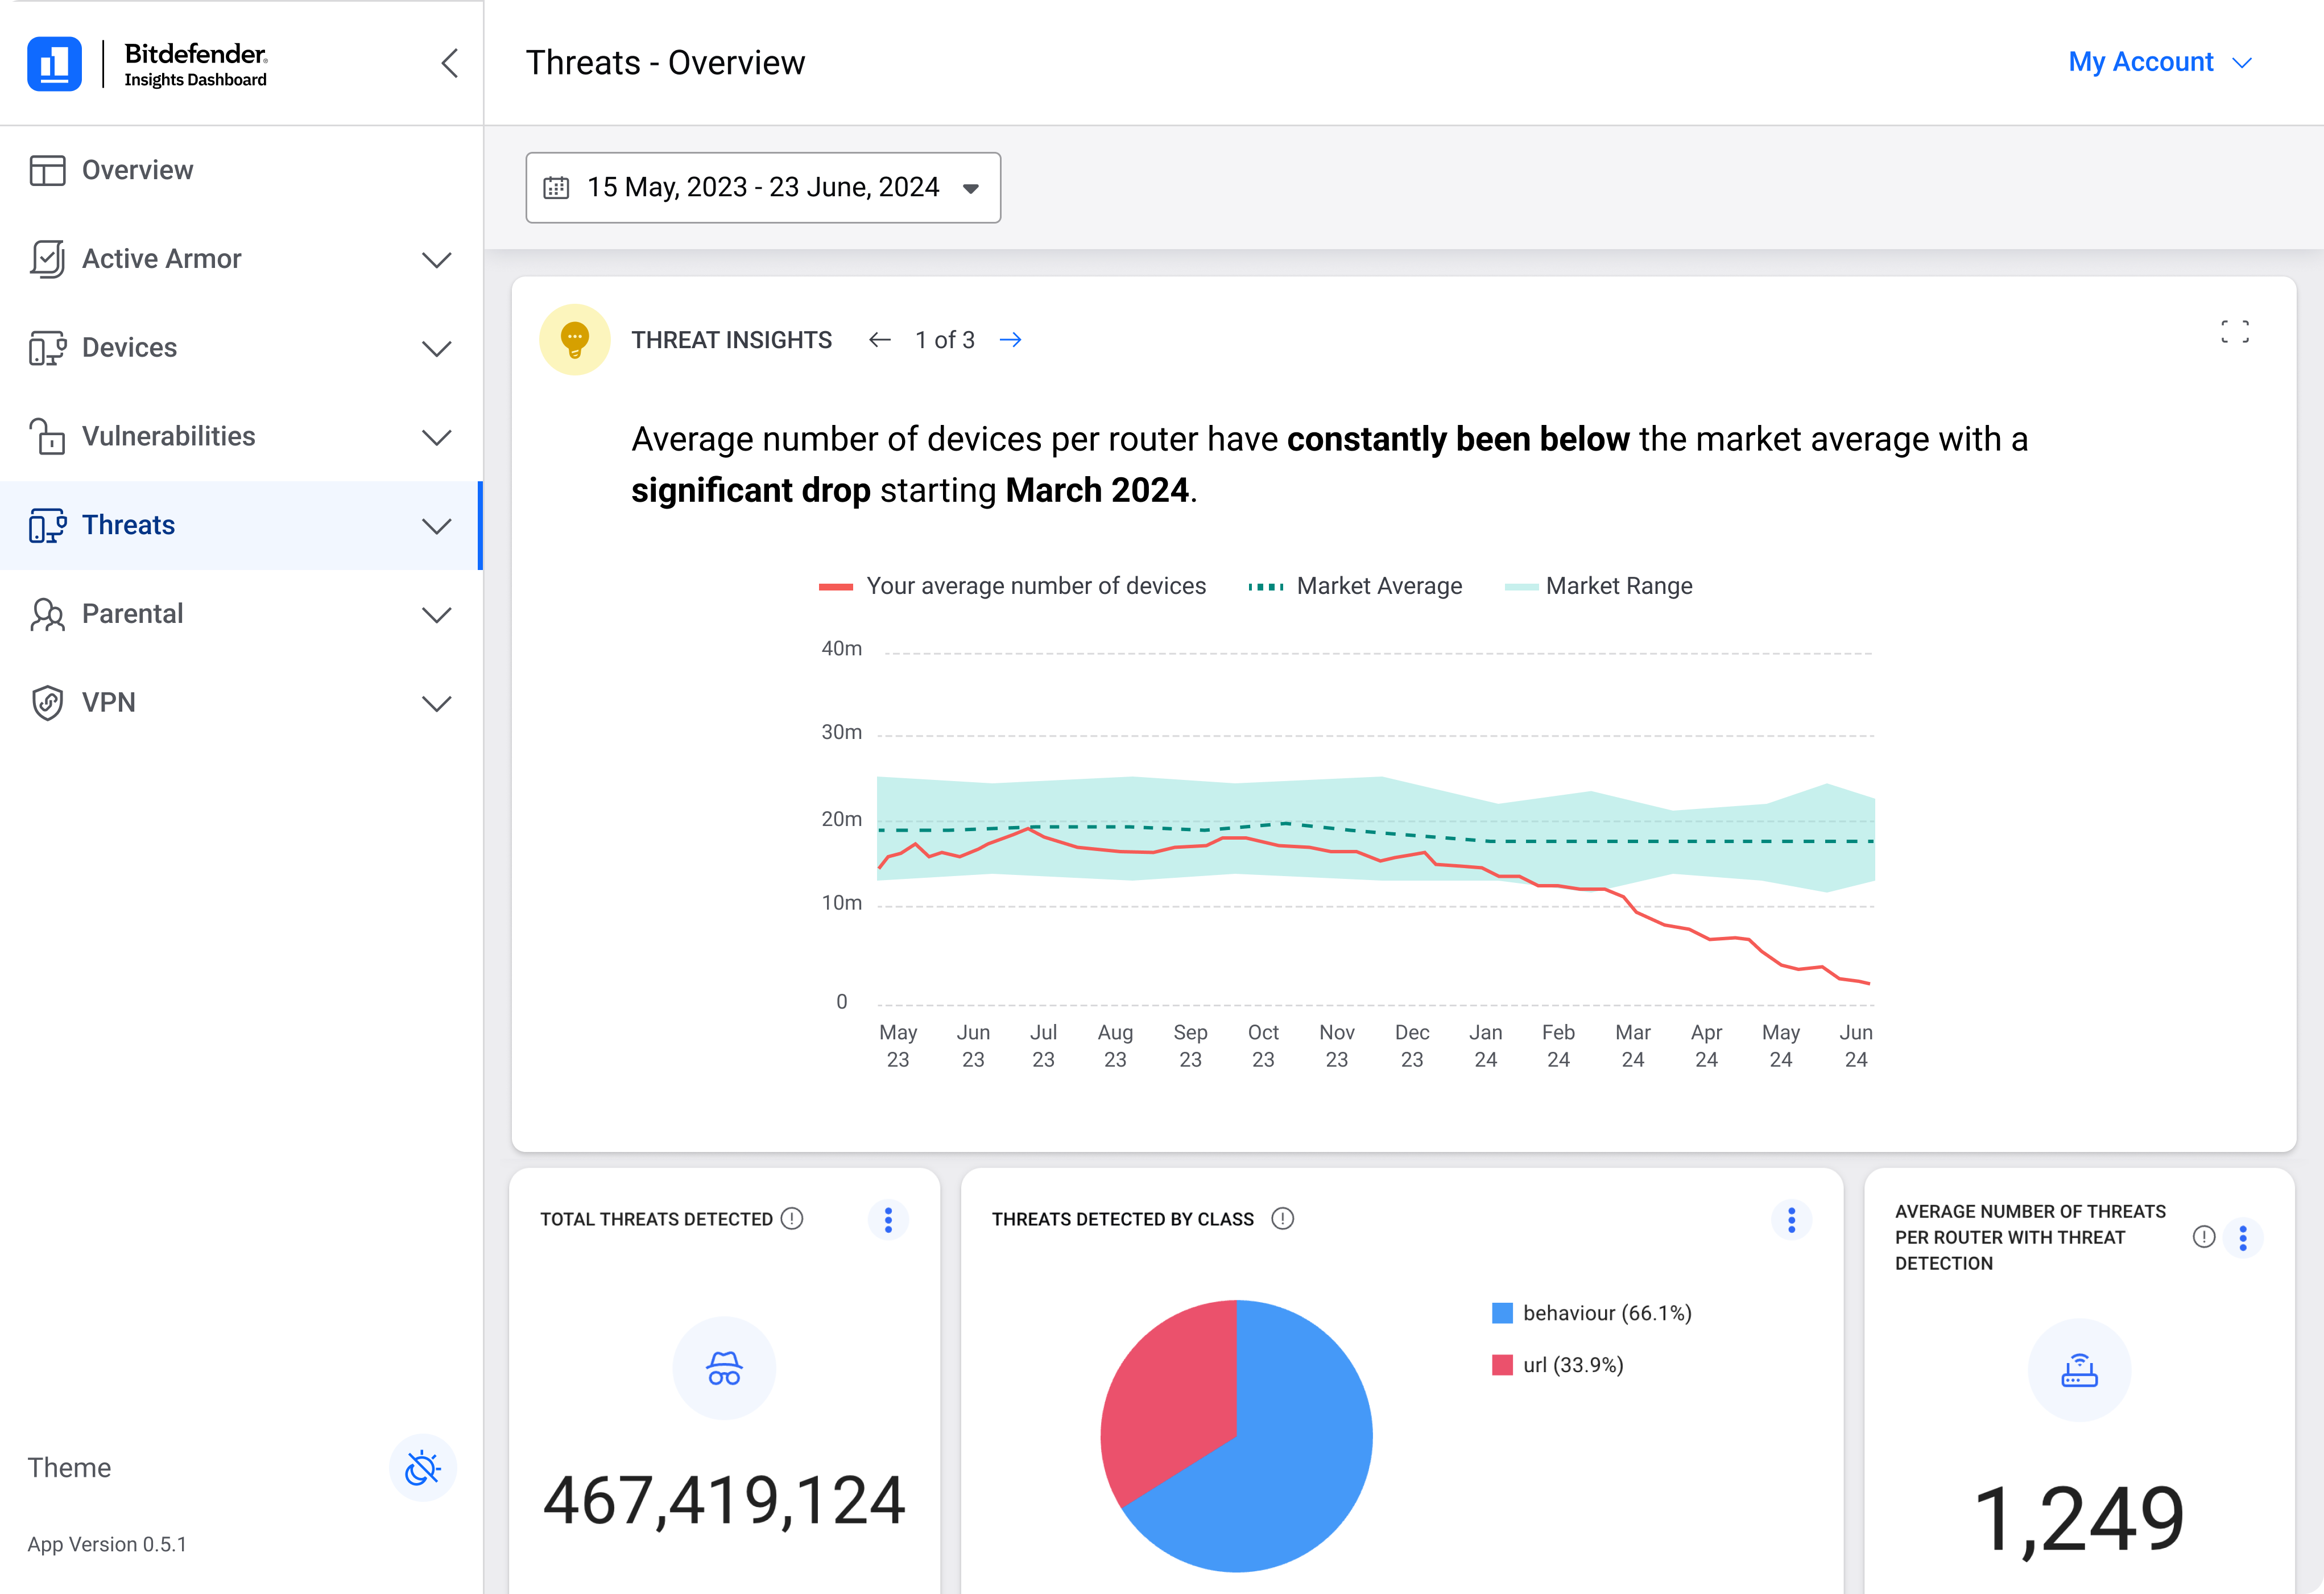Collapse the sidebar with the left chevron
This screenshot has width=2324, height=1594.
450,63
